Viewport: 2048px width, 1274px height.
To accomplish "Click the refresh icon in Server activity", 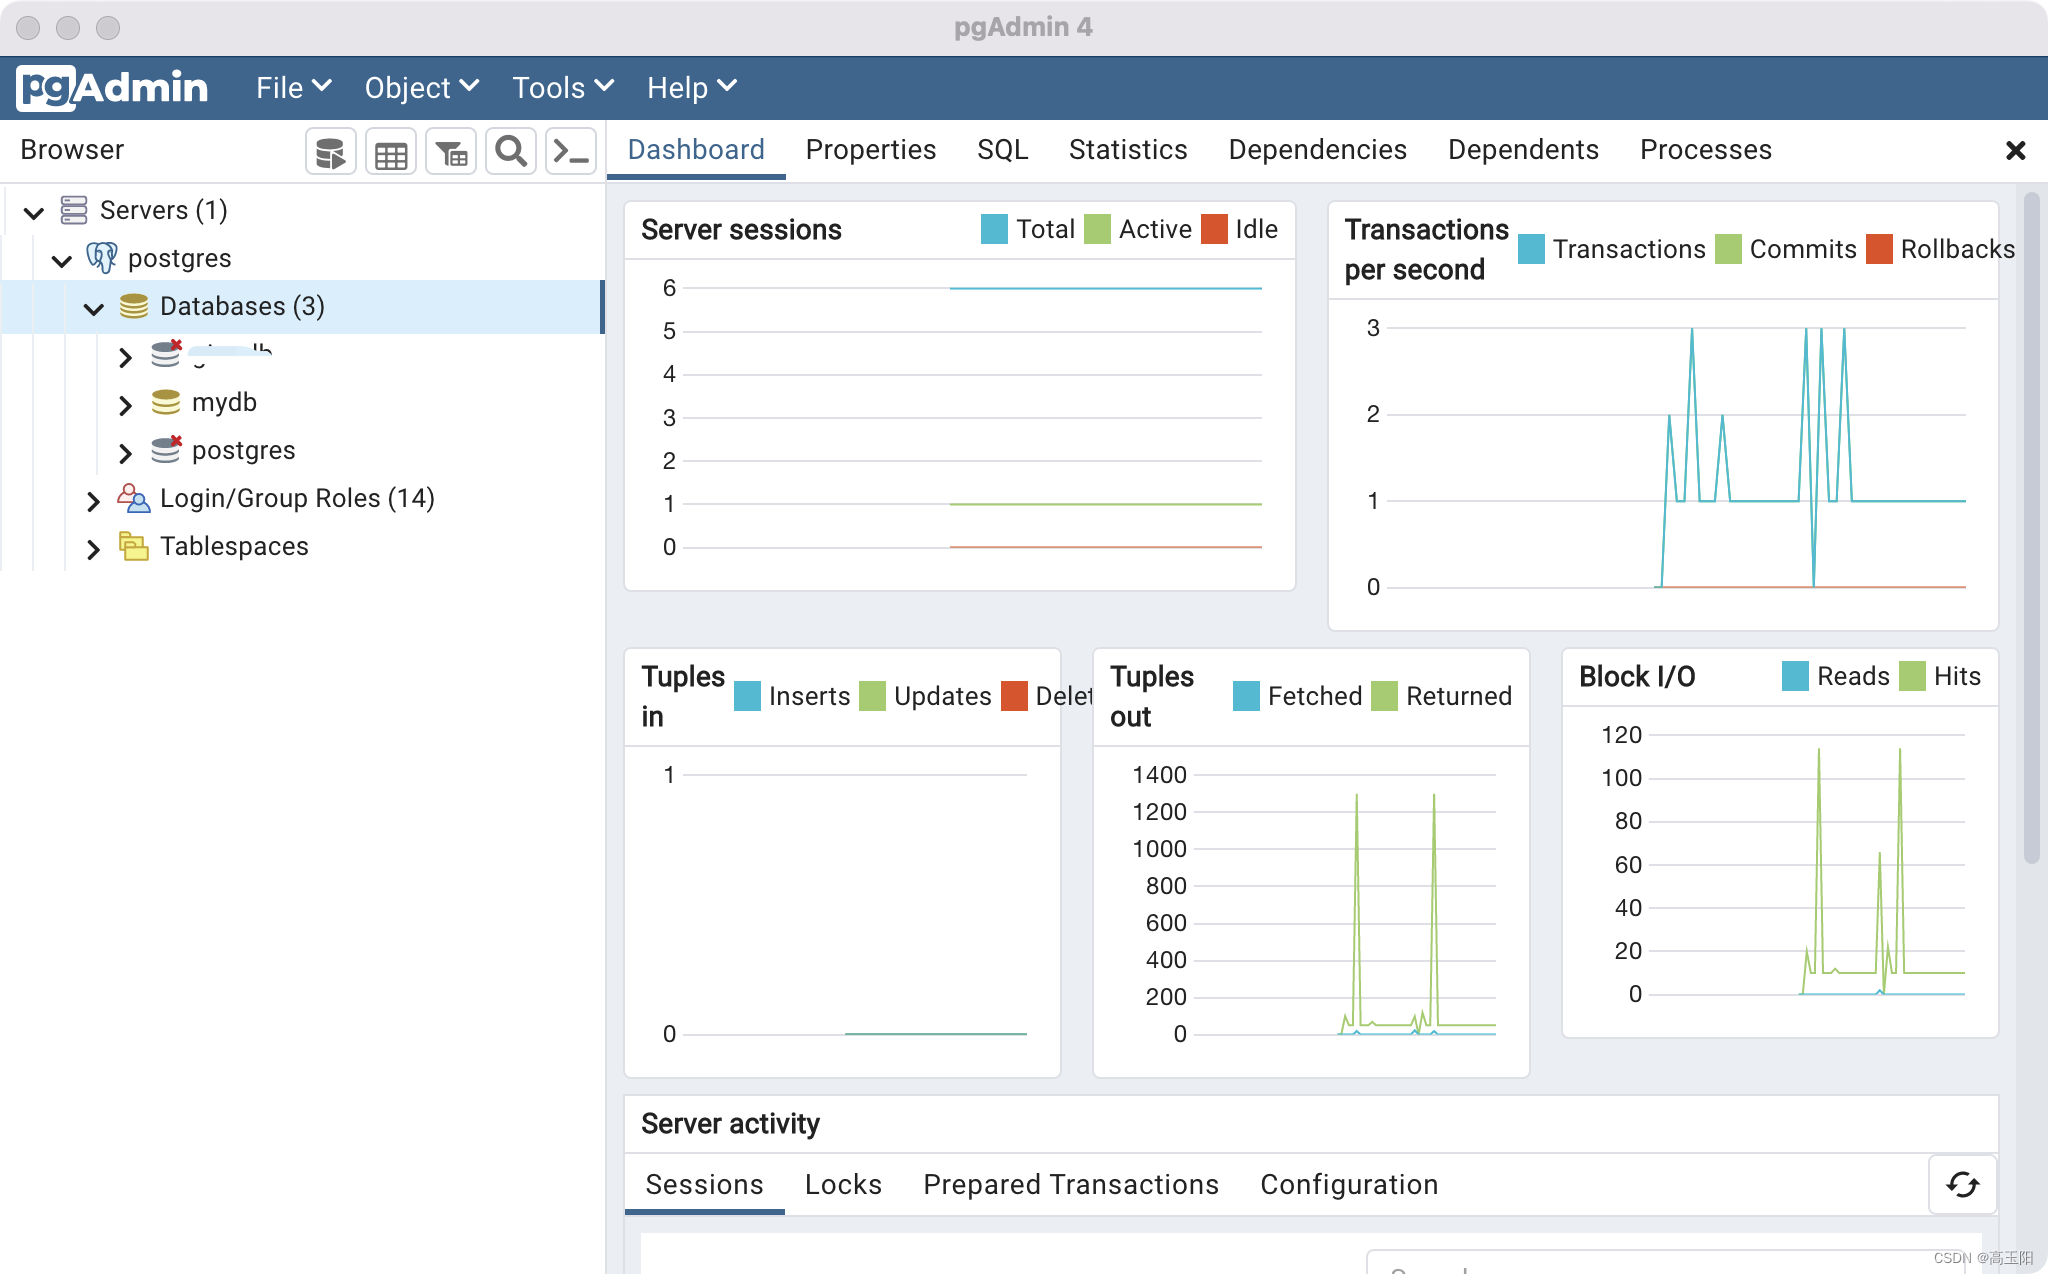I will point(1962,1185).
